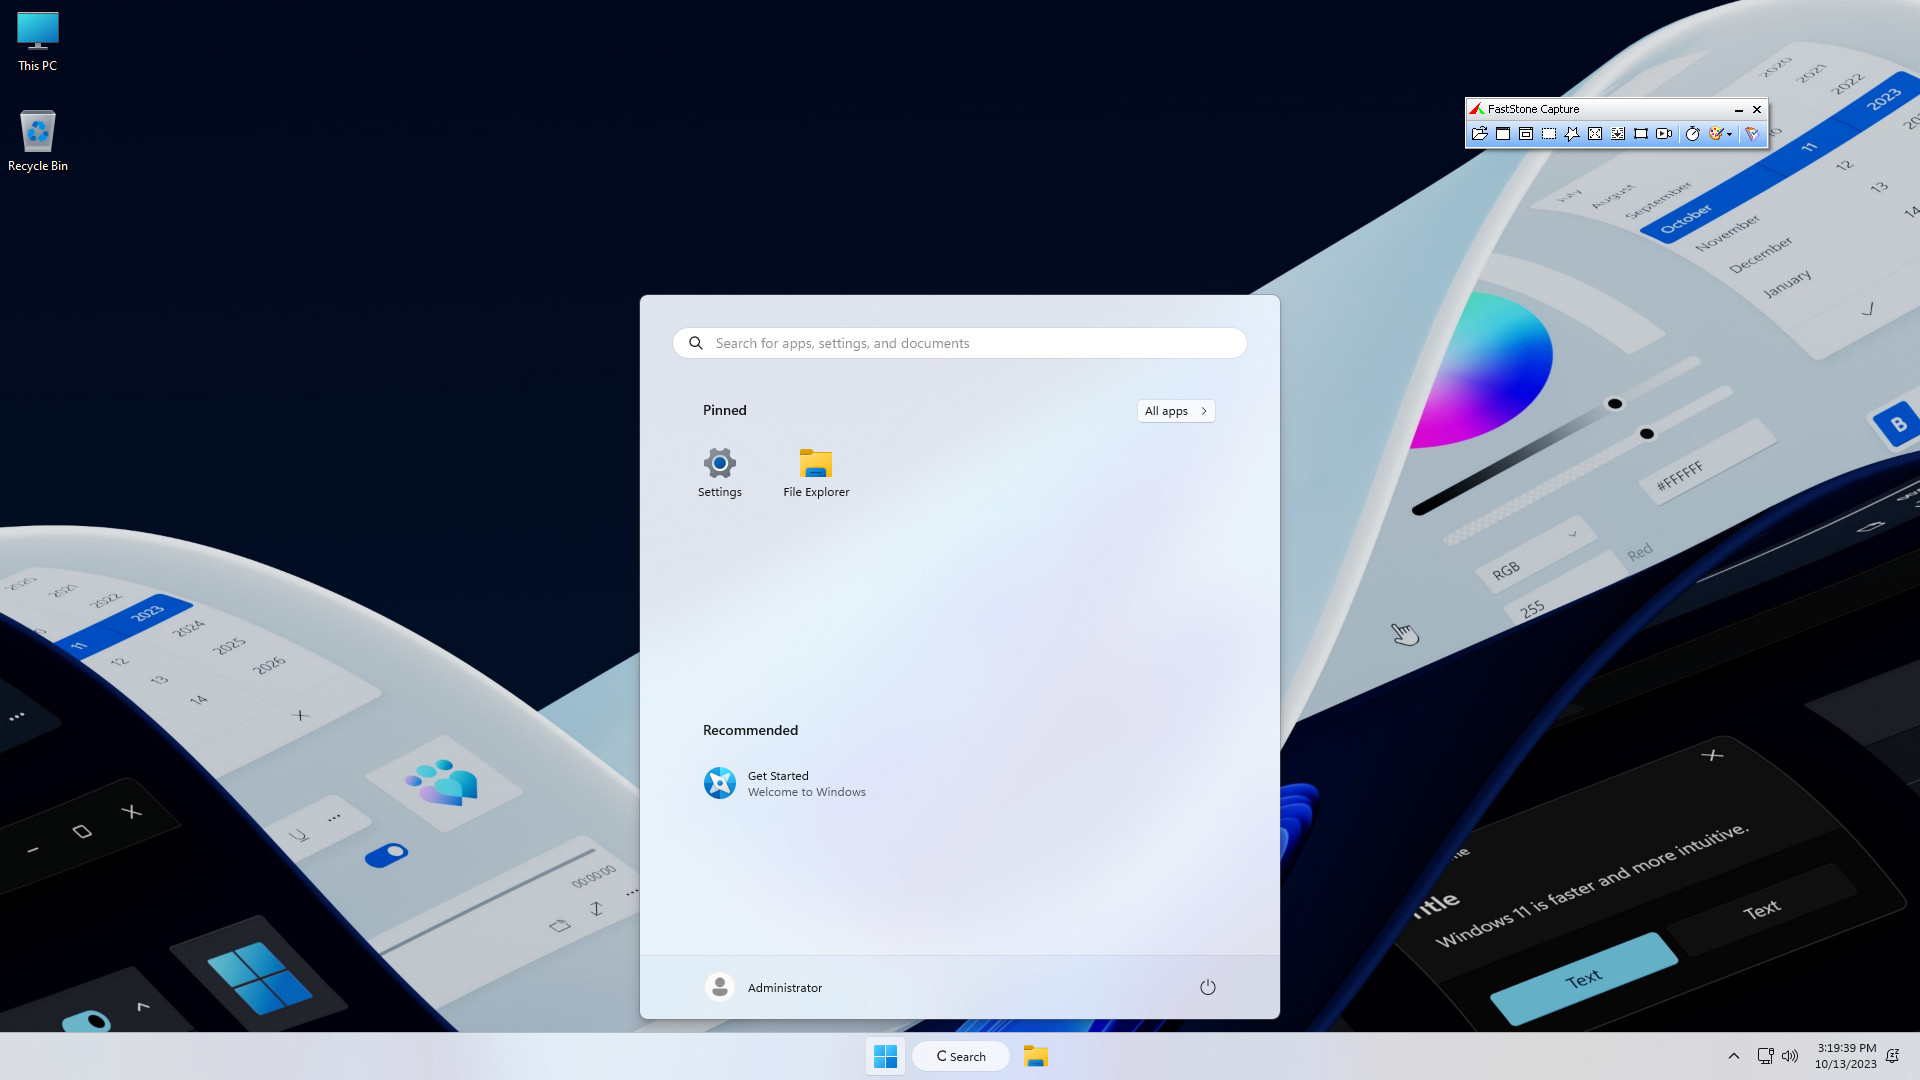Click delay timer icon in FastStone

(1692, 133)
